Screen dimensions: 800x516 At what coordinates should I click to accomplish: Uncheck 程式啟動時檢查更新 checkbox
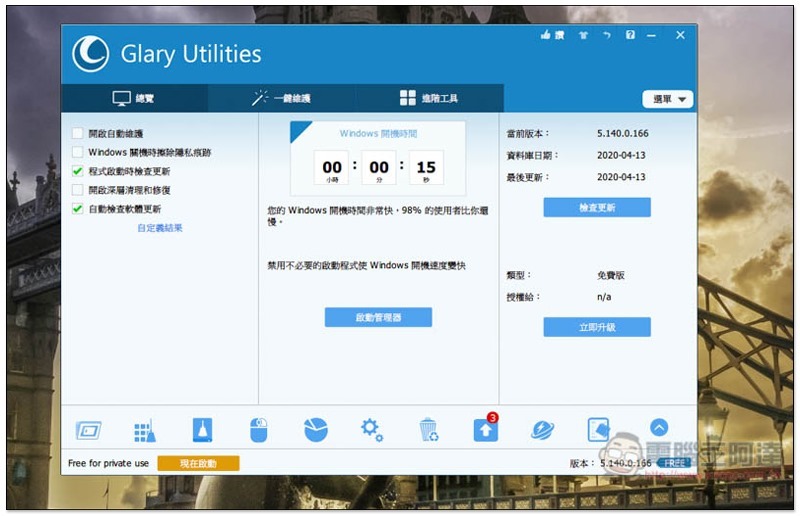pos(78,171)
